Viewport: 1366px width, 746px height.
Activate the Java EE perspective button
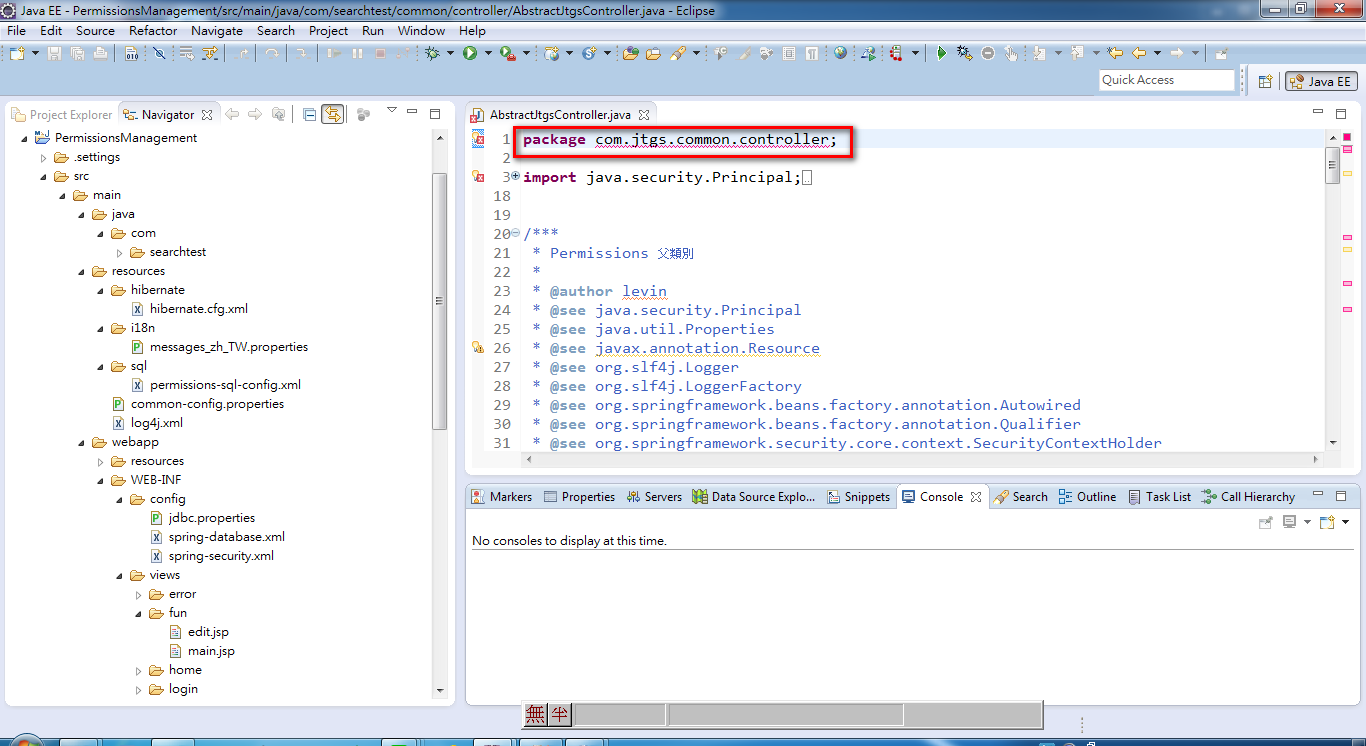pyautogui.click(x=1322, y=79)
